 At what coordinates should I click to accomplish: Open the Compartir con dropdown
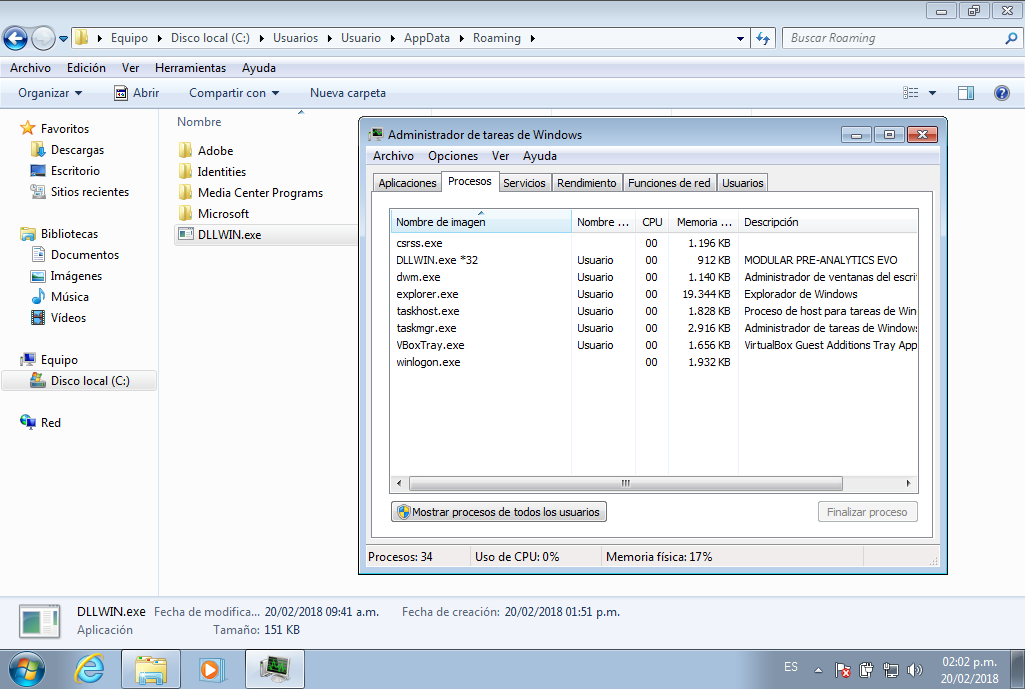(234, 93)
